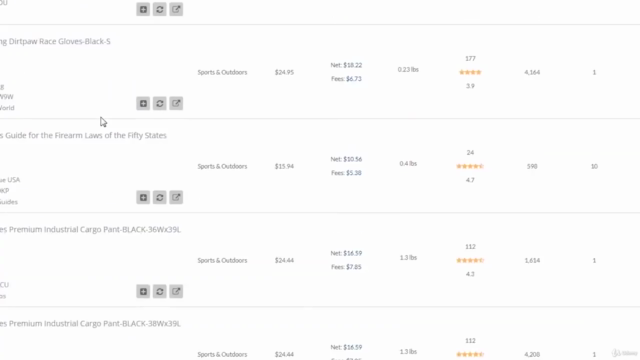Click the plus icon in the Firearm Laws Guide row
Image resolution: width=640 pixels, height=360 pixels.
(143, 198)
